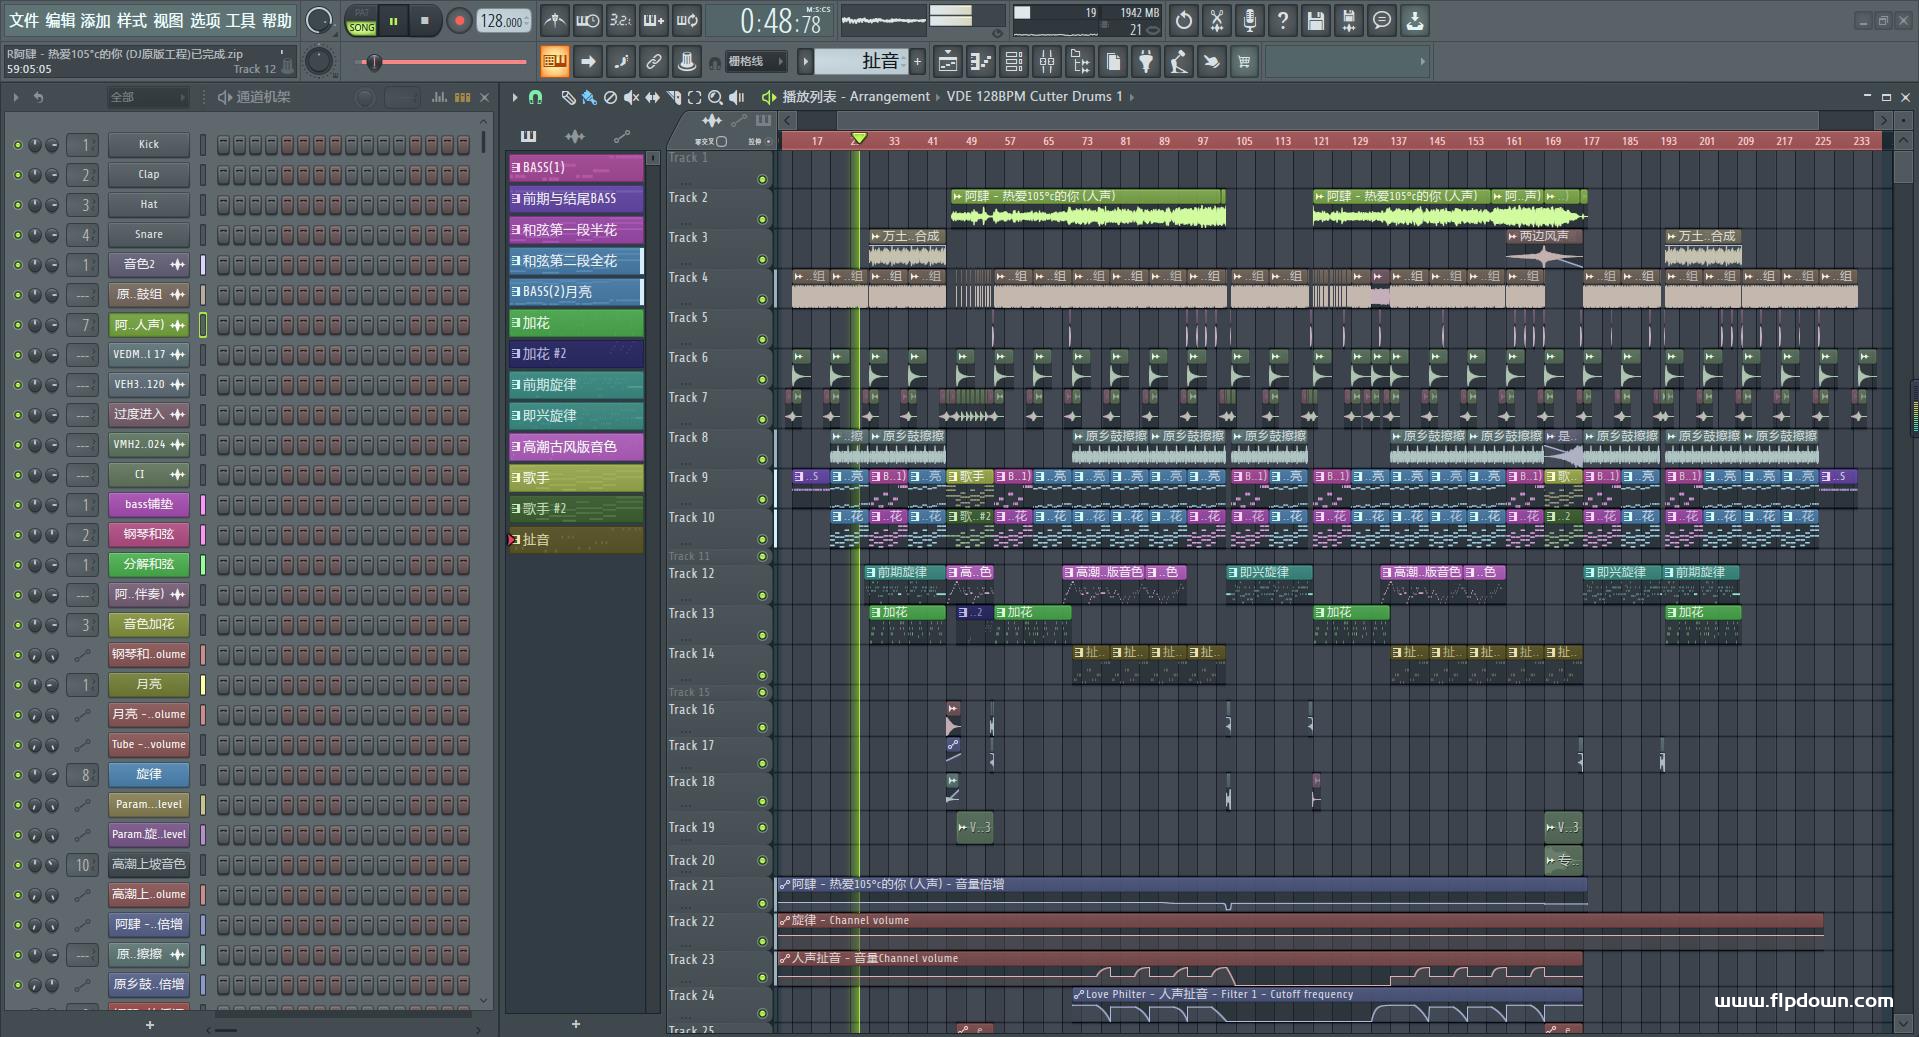Image resolution: width=1919 pixels, height=1037 pixels.
Task: Save project with the floppy disk icon
Action: tap(1316, 20)
